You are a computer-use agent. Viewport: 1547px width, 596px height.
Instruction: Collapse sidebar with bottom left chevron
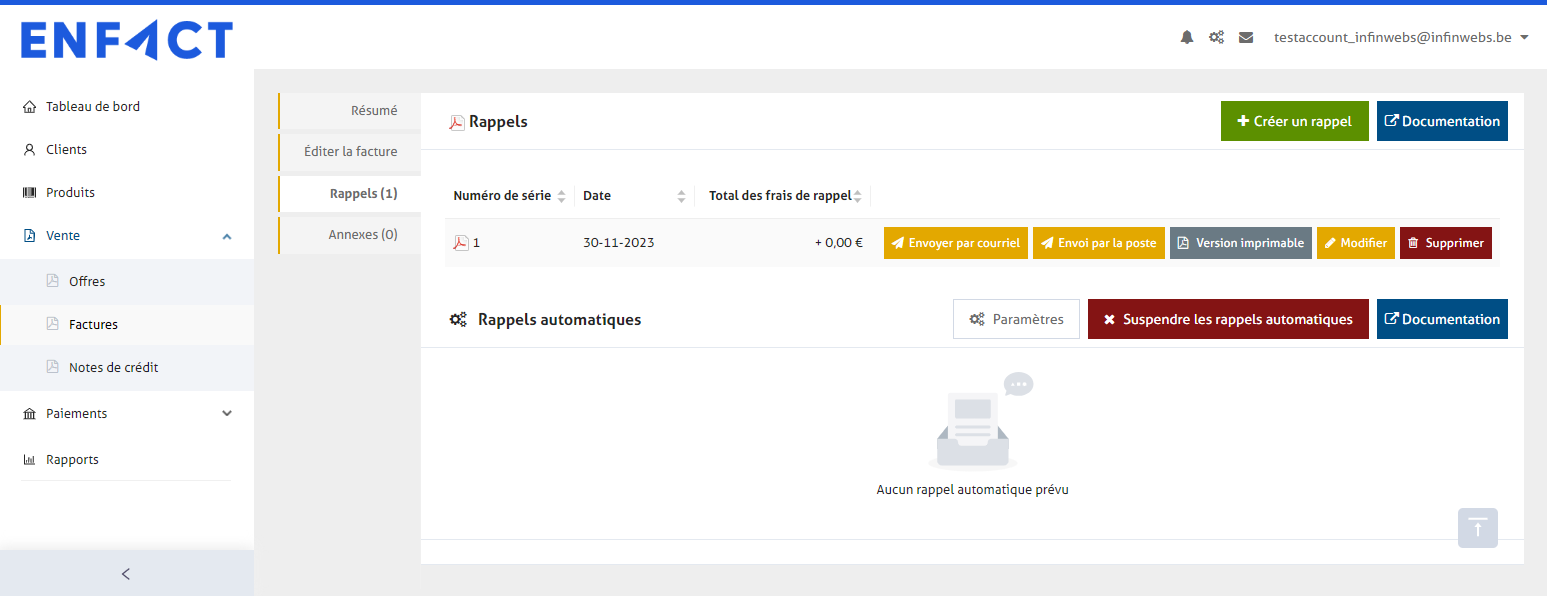pyautogui.click(x=126, y=574)
